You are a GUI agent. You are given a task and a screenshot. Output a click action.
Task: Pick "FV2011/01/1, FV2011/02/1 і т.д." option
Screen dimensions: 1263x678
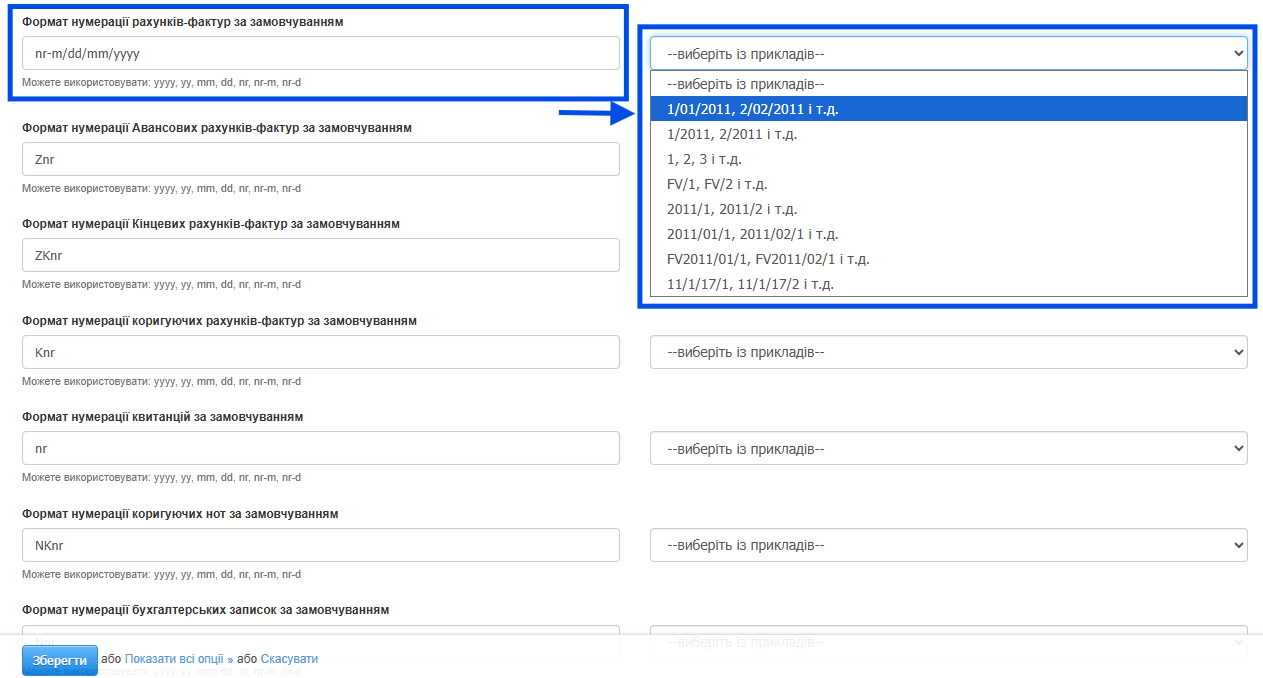coord(768,259)
